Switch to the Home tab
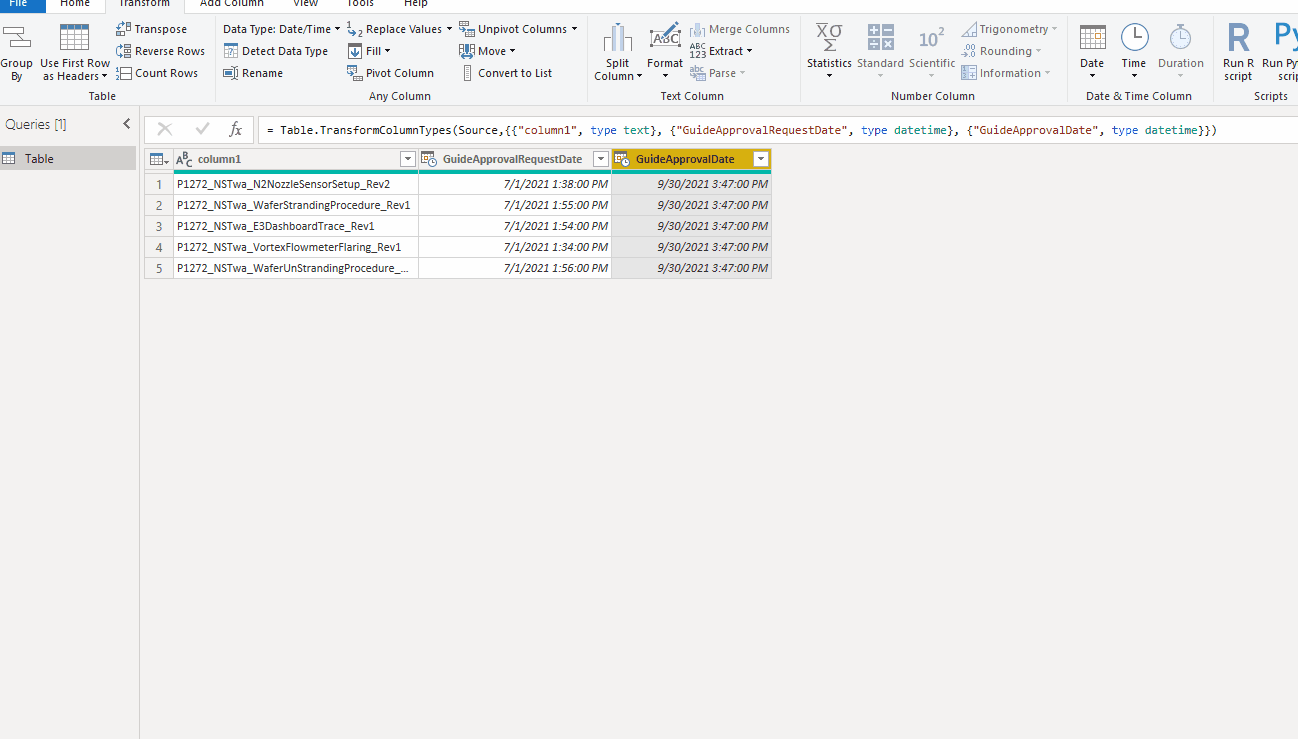 coord(75,4)
